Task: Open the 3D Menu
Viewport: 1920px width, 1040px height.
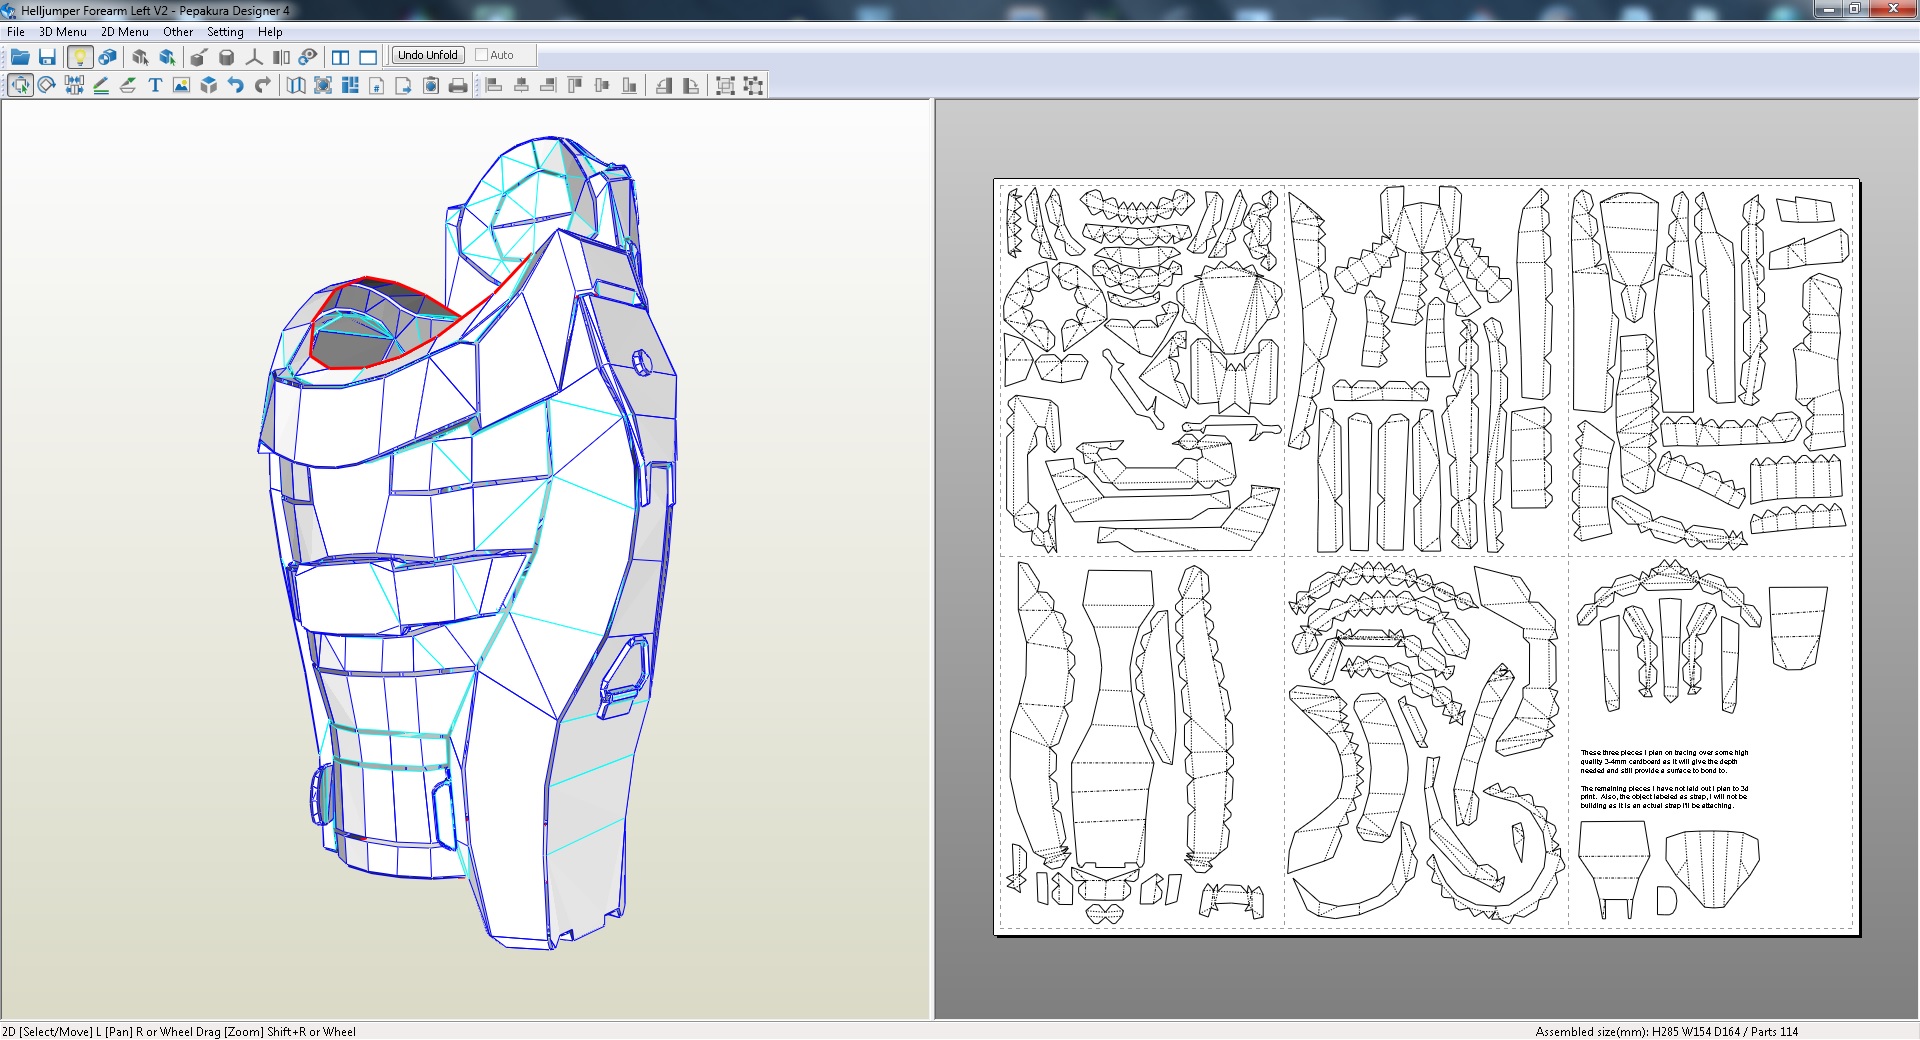Action: tap(63, 32)
